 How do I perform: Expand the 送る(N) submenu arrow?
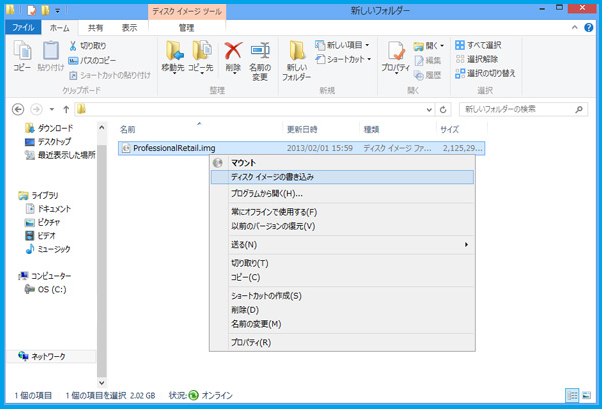466,245
